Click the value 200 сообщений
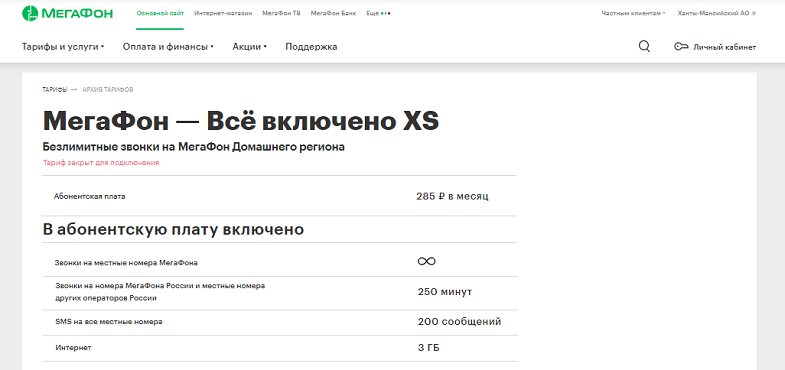This screenshot has width=785, height=370. [x=459, y=321]
